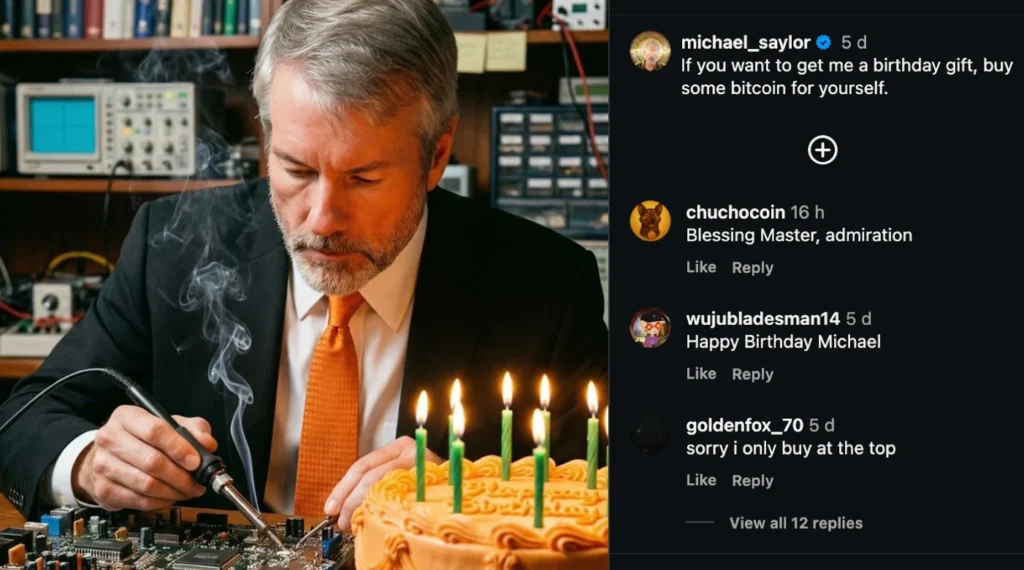Reply to wujubladesman14's comment
The height and width of the screenshot is (570, 1024).
[x=752, y=374]
